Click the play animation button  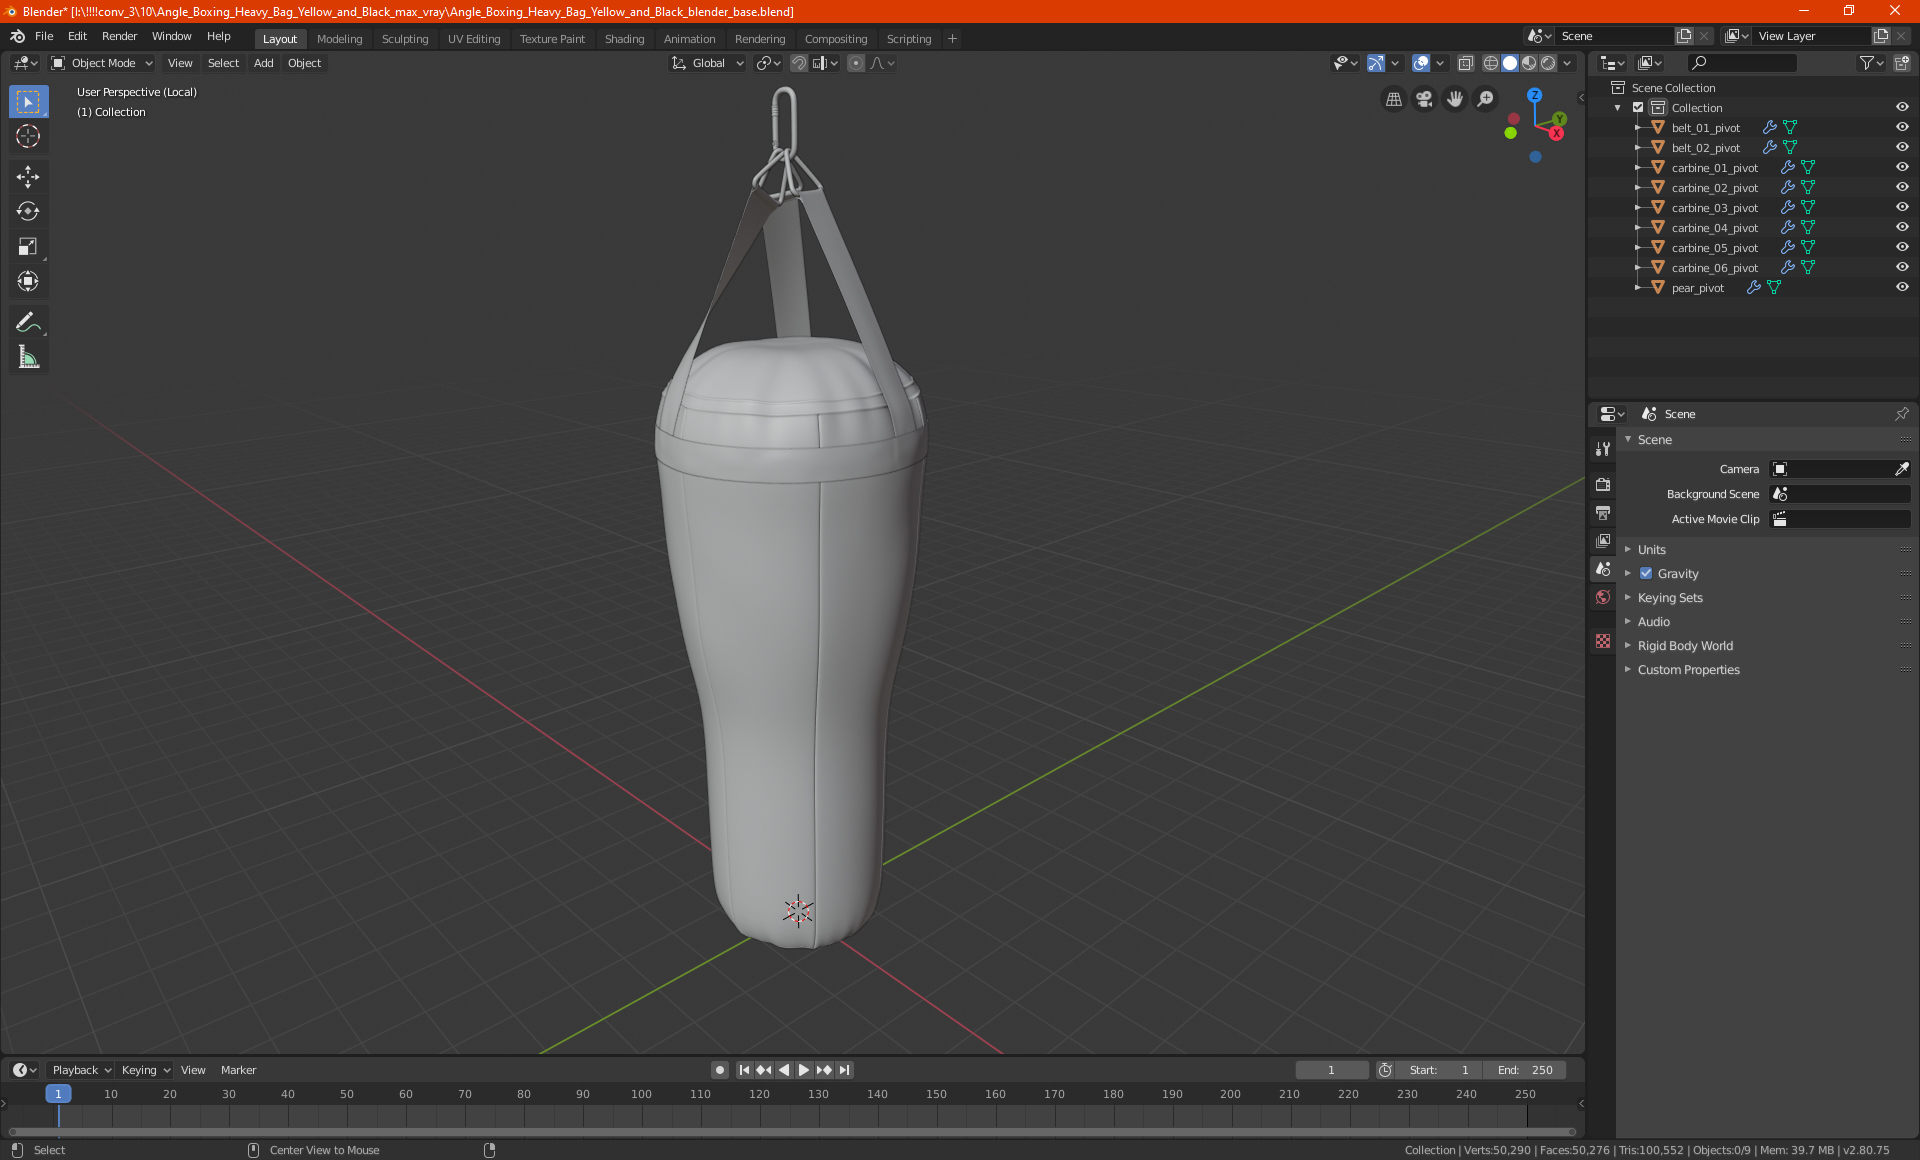(x=804, y=1070)
